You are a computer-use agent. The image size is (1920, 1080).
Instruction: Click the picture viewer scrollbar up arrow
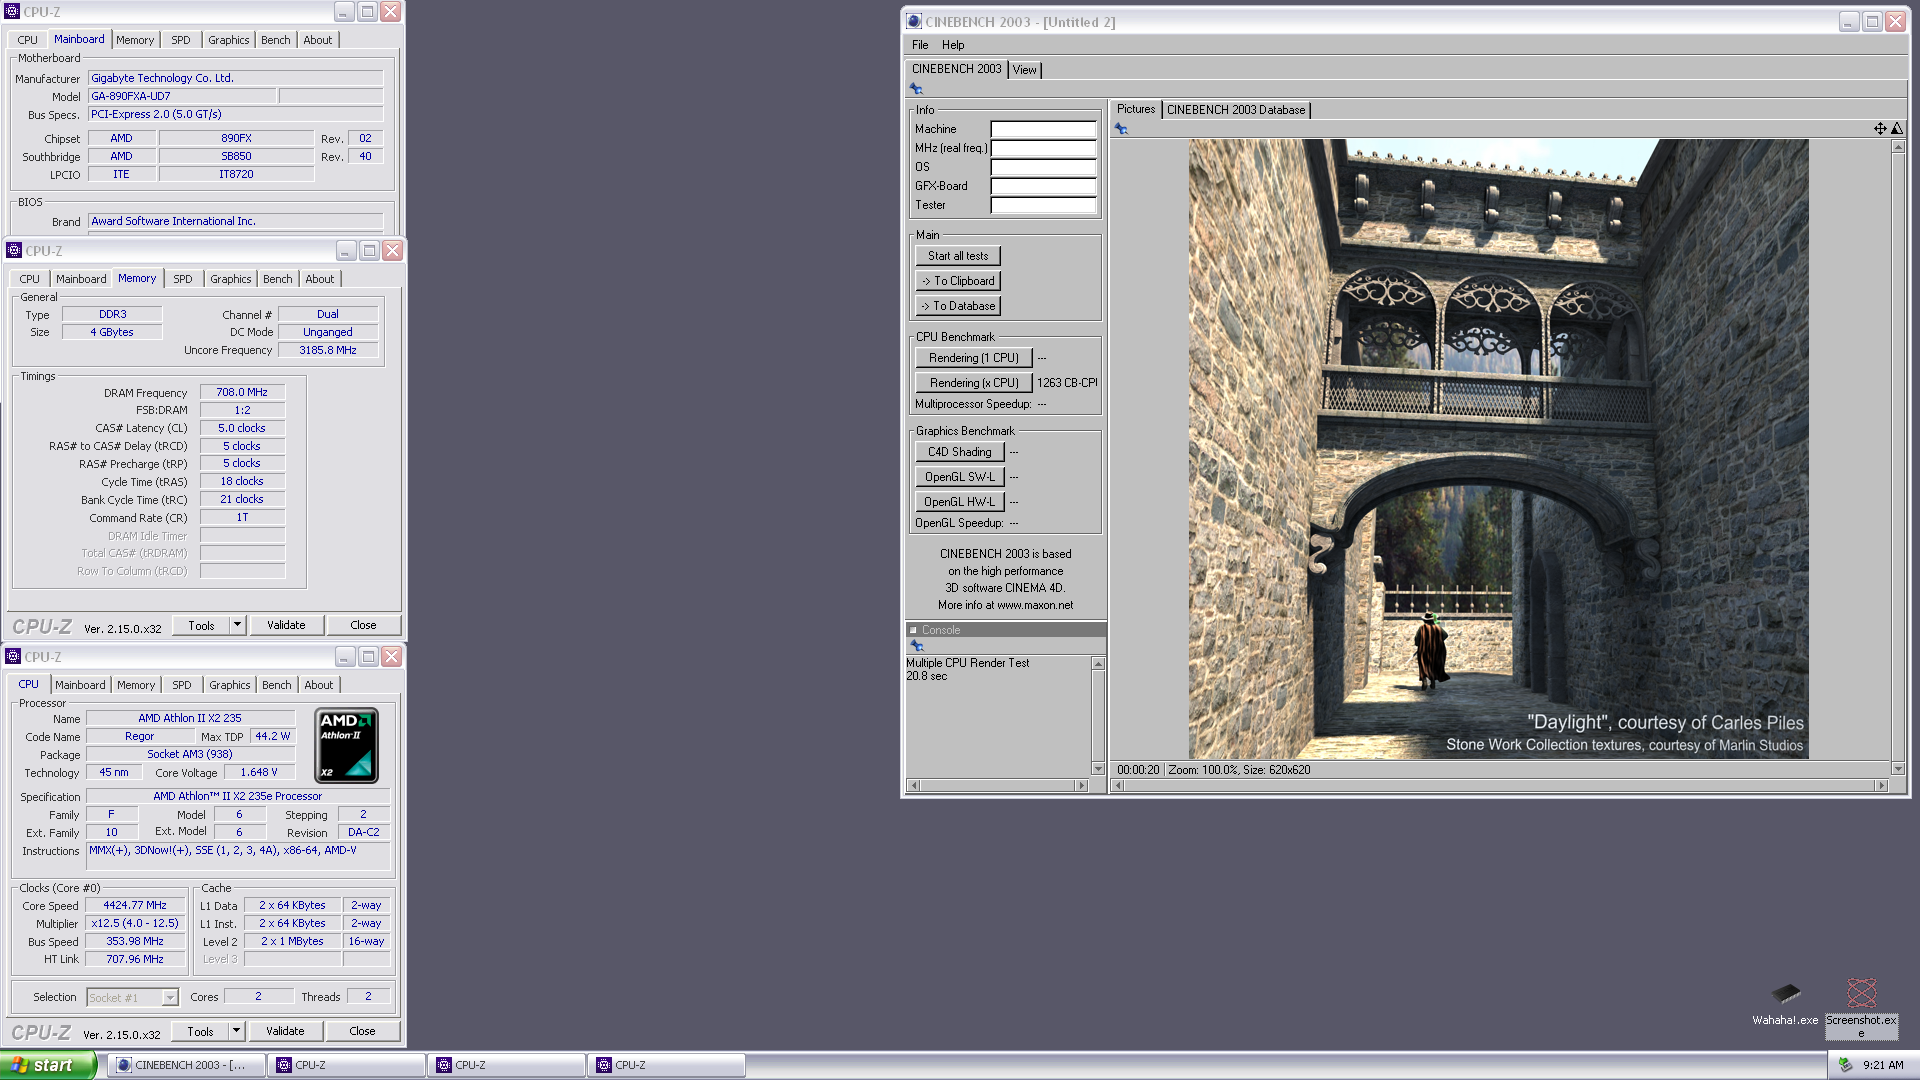(1898, 147)
